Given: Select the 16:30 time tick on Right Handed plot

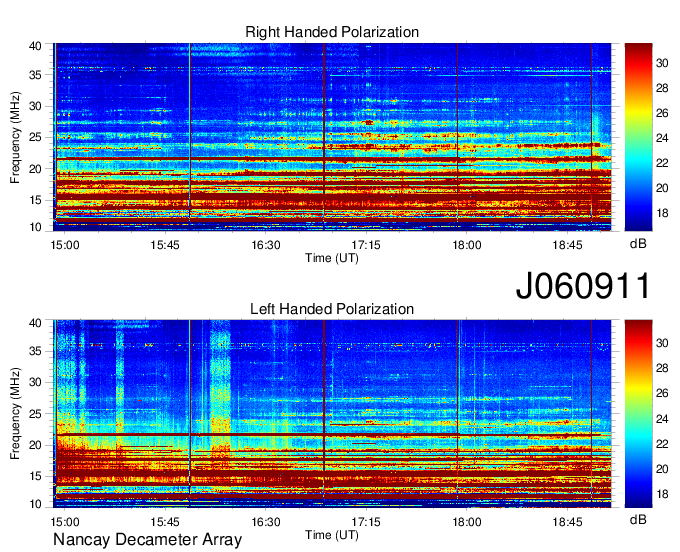Looking at the screenshot, I should [266, 245].
